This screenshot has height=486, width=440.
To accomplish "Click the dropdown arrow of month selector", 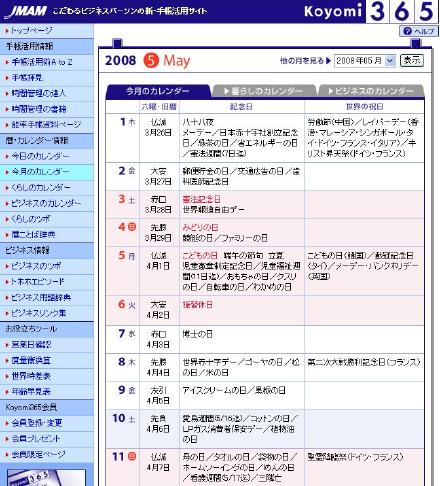I will 389,61.
